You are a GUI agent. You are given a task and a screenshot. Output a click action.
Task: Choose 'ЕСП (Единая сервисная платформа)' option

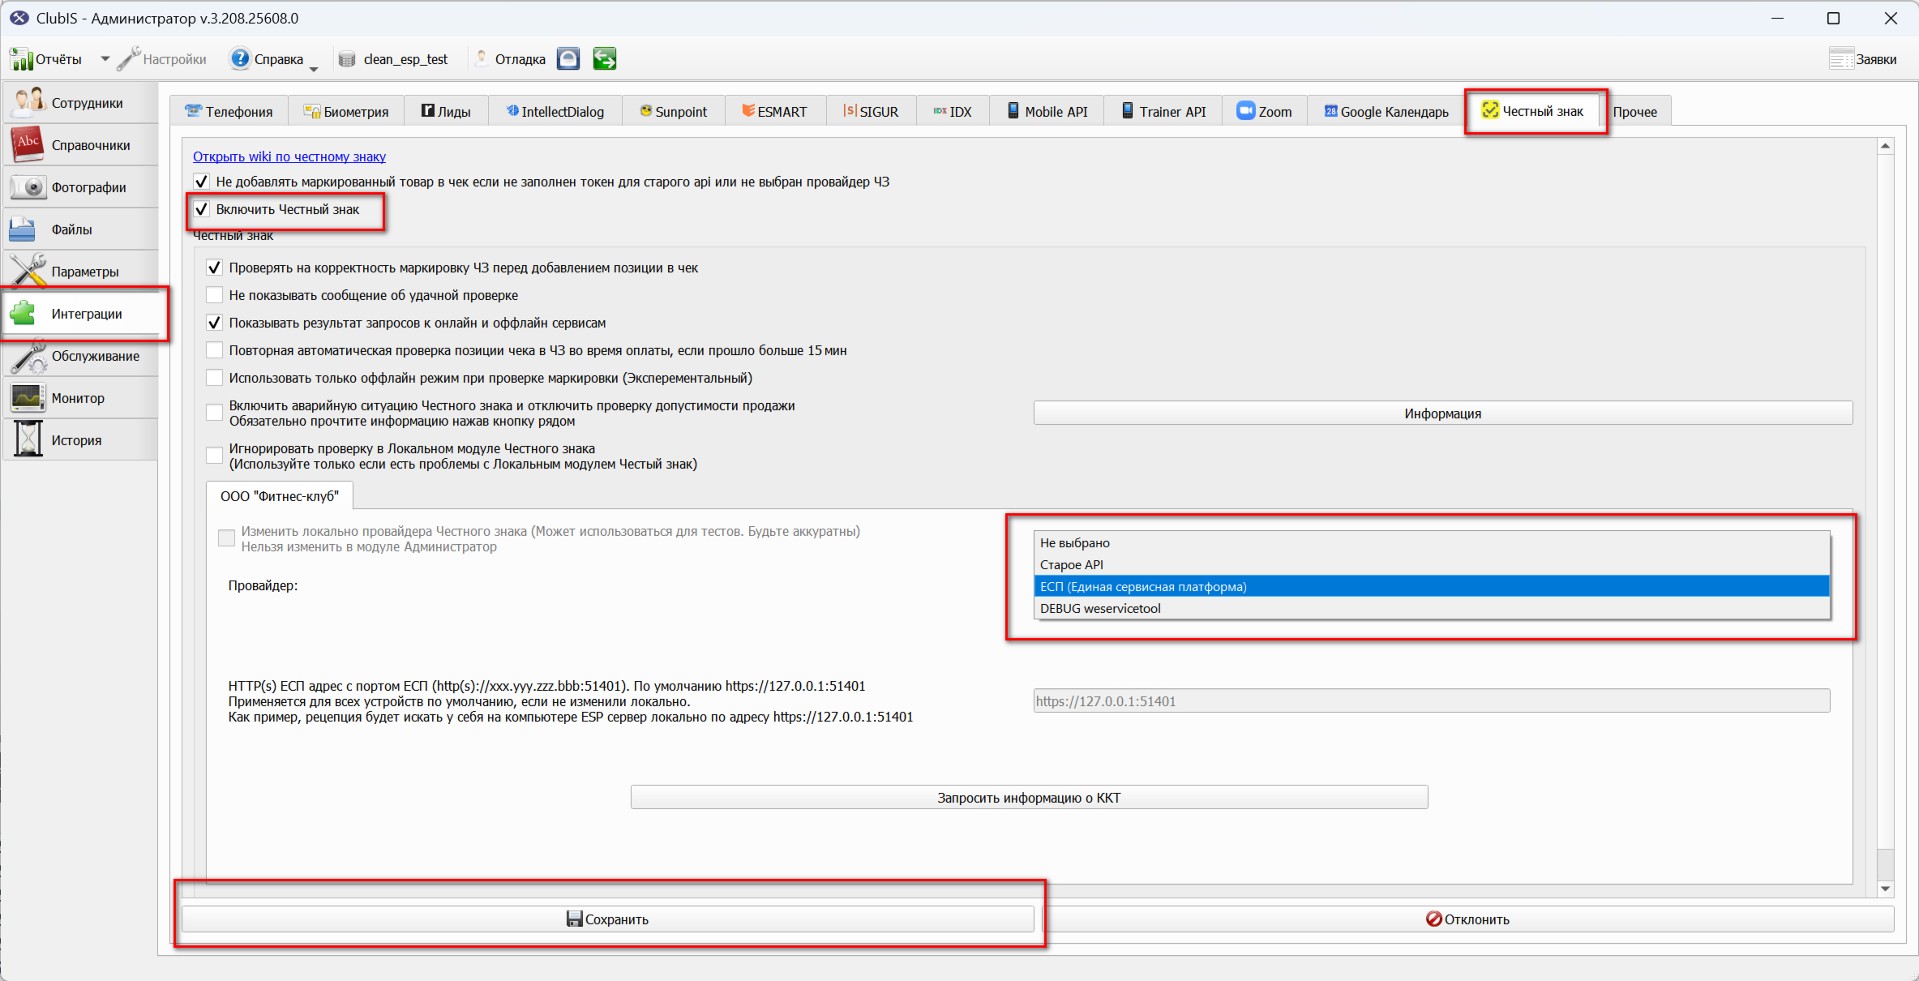[x=1432, y=587]
